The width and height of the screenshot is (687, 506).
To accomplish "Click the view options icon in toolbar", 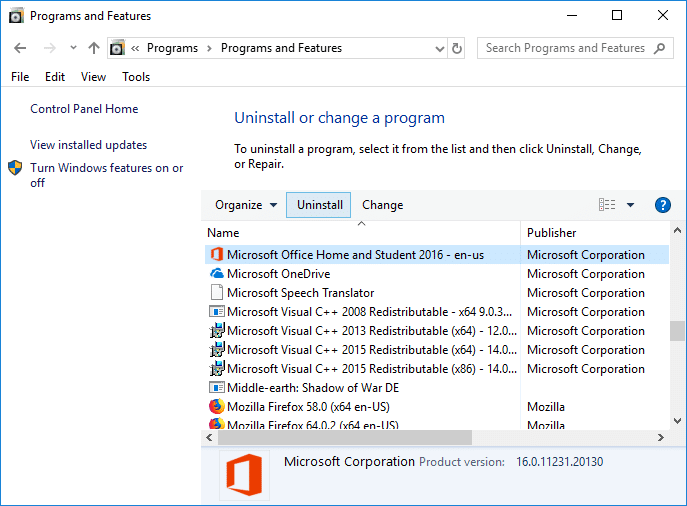I will coord(607,205).
